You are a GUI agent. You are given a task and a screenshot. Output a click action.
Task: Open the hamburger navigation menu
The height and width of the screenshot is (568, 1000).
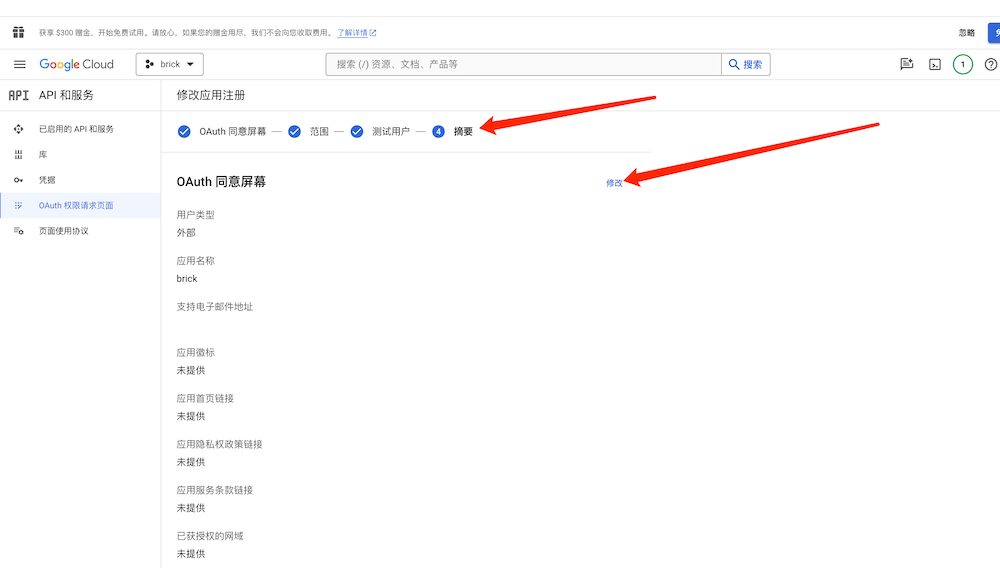click(19, 64)
